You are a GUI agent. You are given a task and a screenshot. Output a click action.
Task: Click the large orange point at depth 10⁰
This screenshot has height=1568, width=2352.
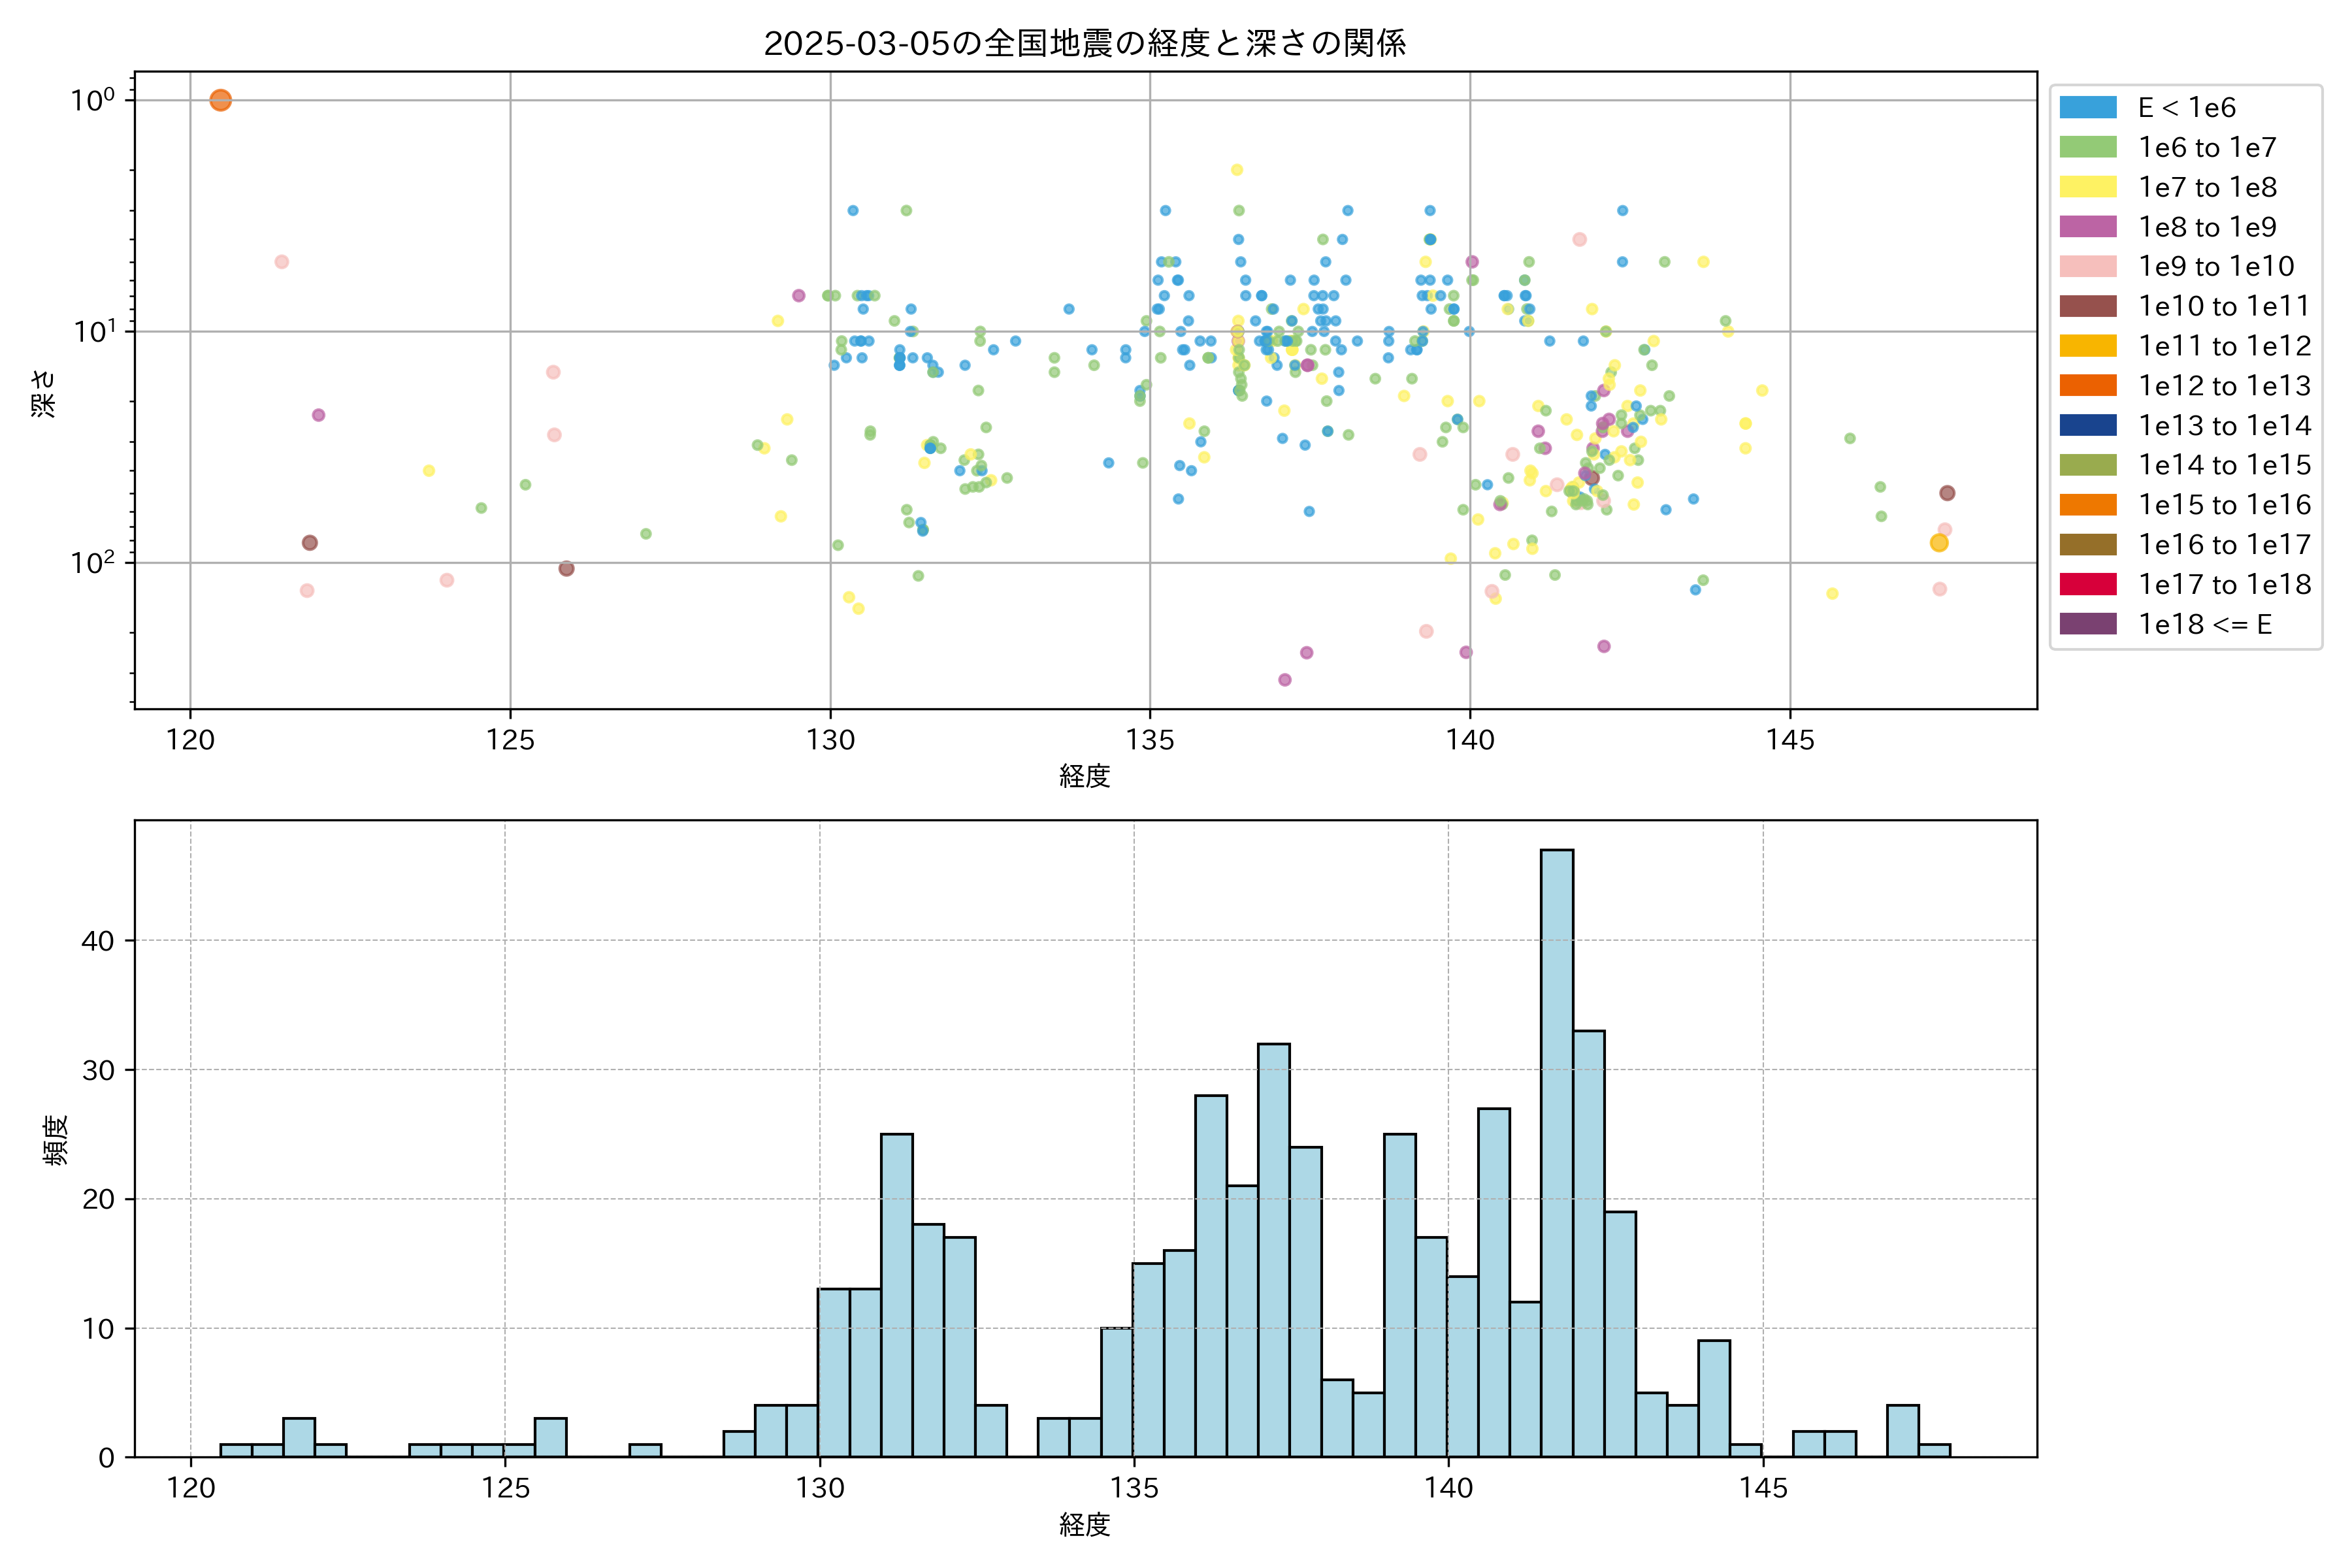(x=221, y=100)
